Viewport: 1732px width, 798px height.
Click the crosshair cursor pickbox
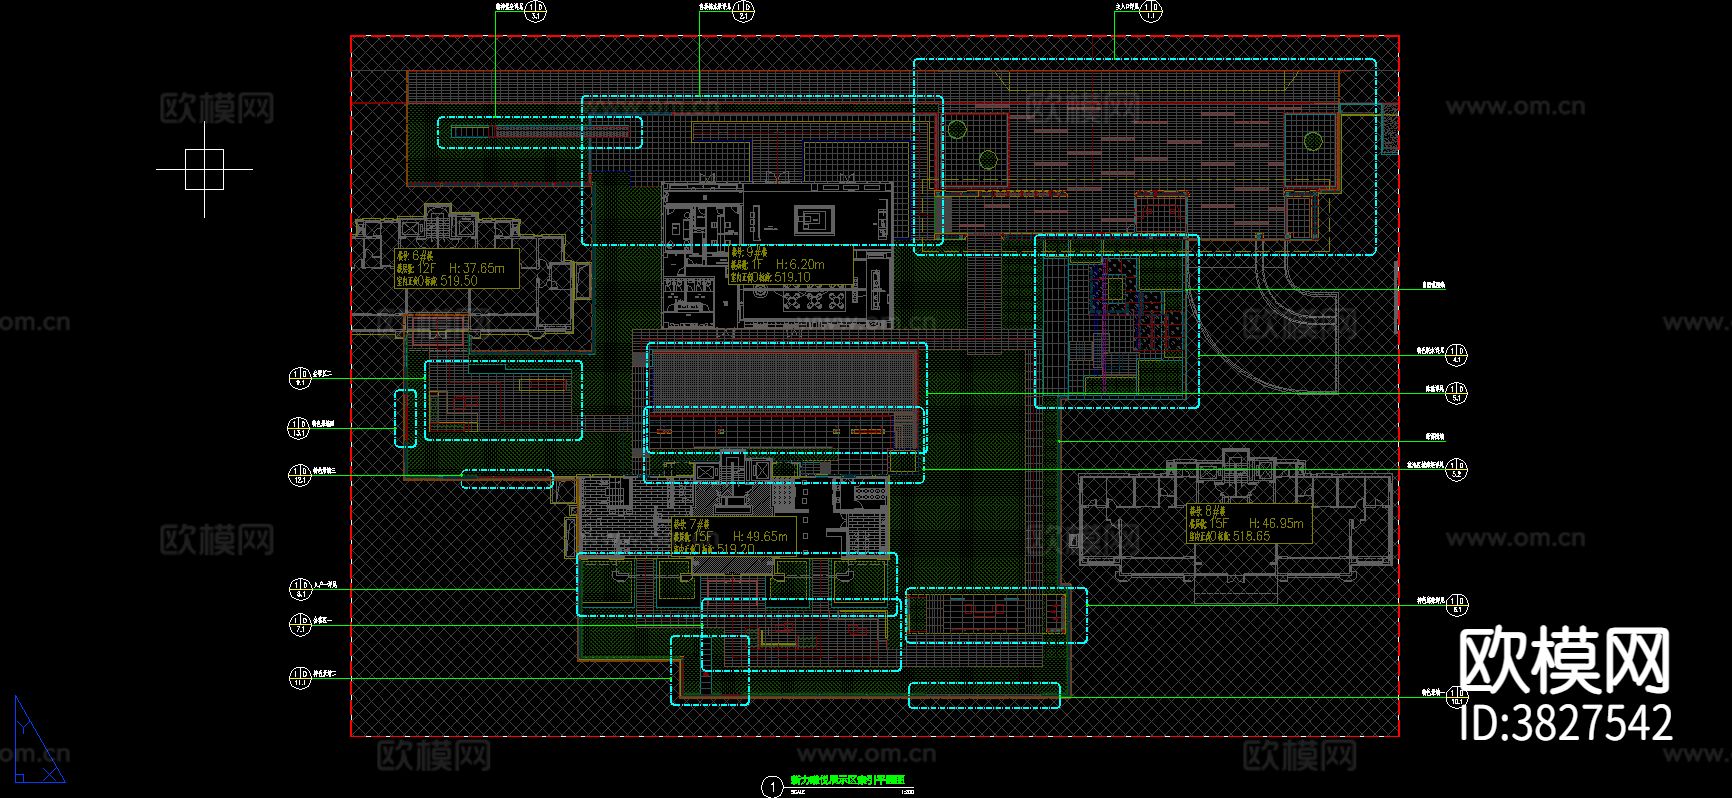pos(204,169)
